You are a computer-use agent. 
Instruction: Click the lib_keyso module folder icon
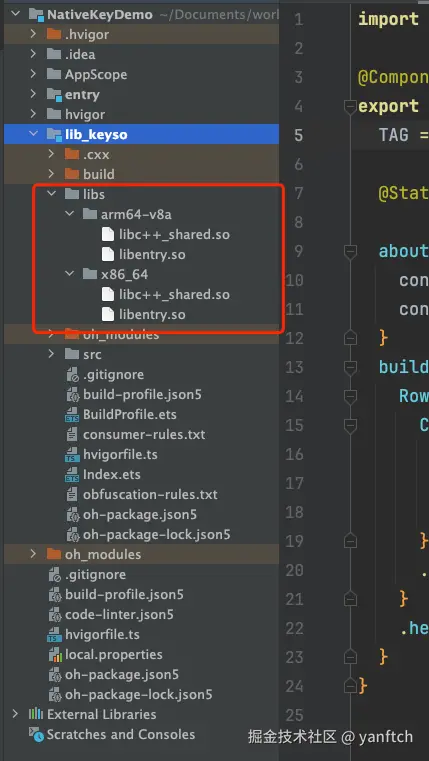tap(54, 134)
